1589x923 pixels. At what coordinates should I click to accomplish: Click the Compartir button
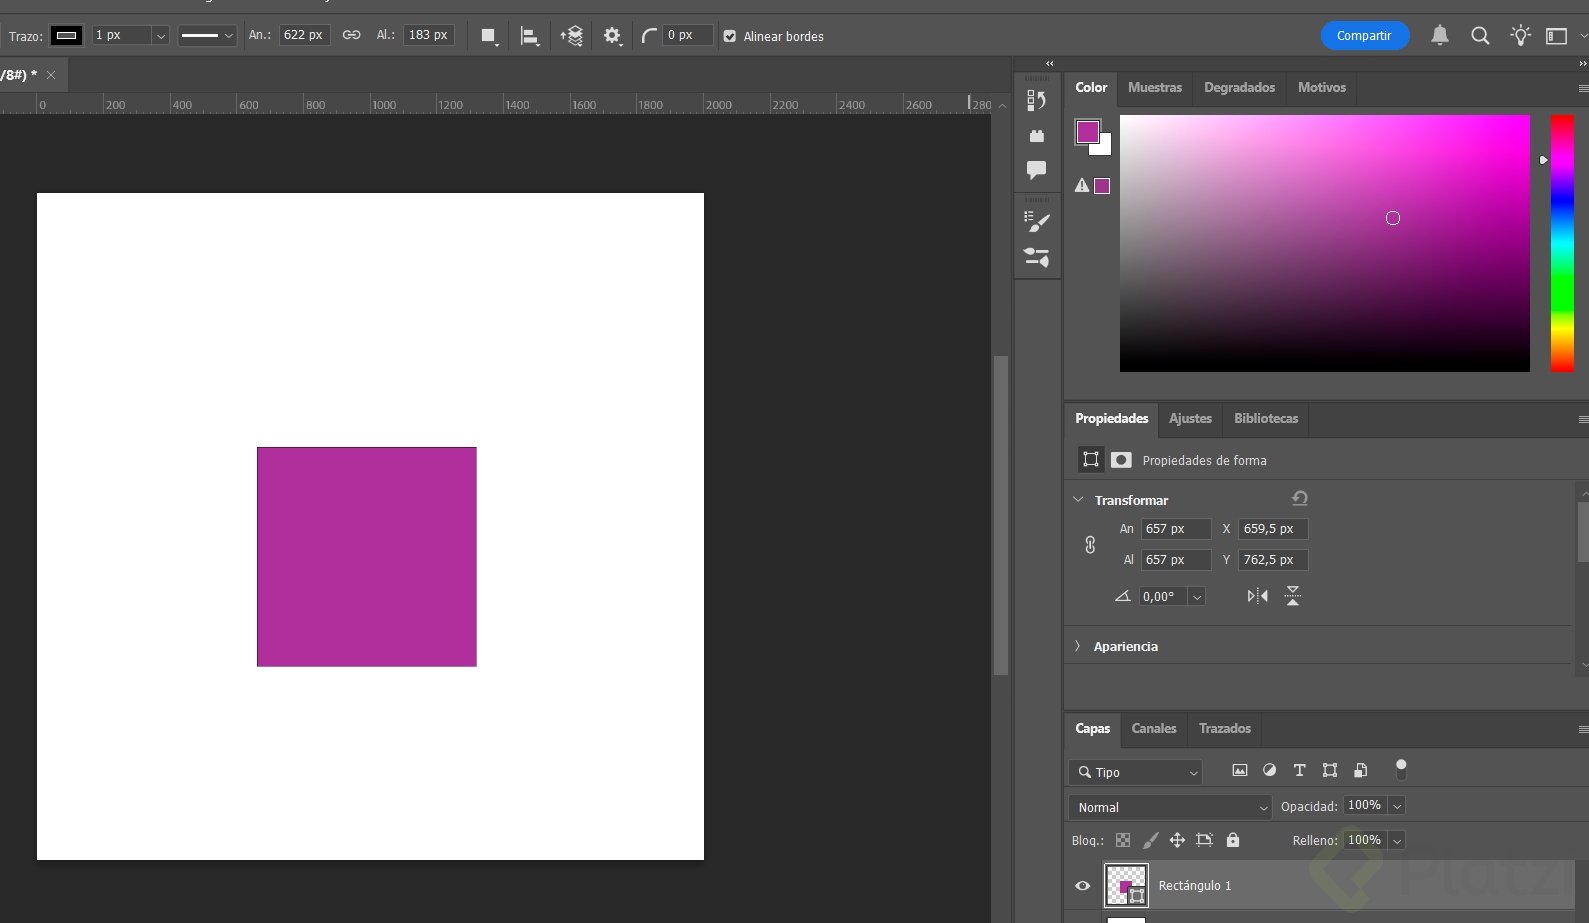pos(1364,36)
